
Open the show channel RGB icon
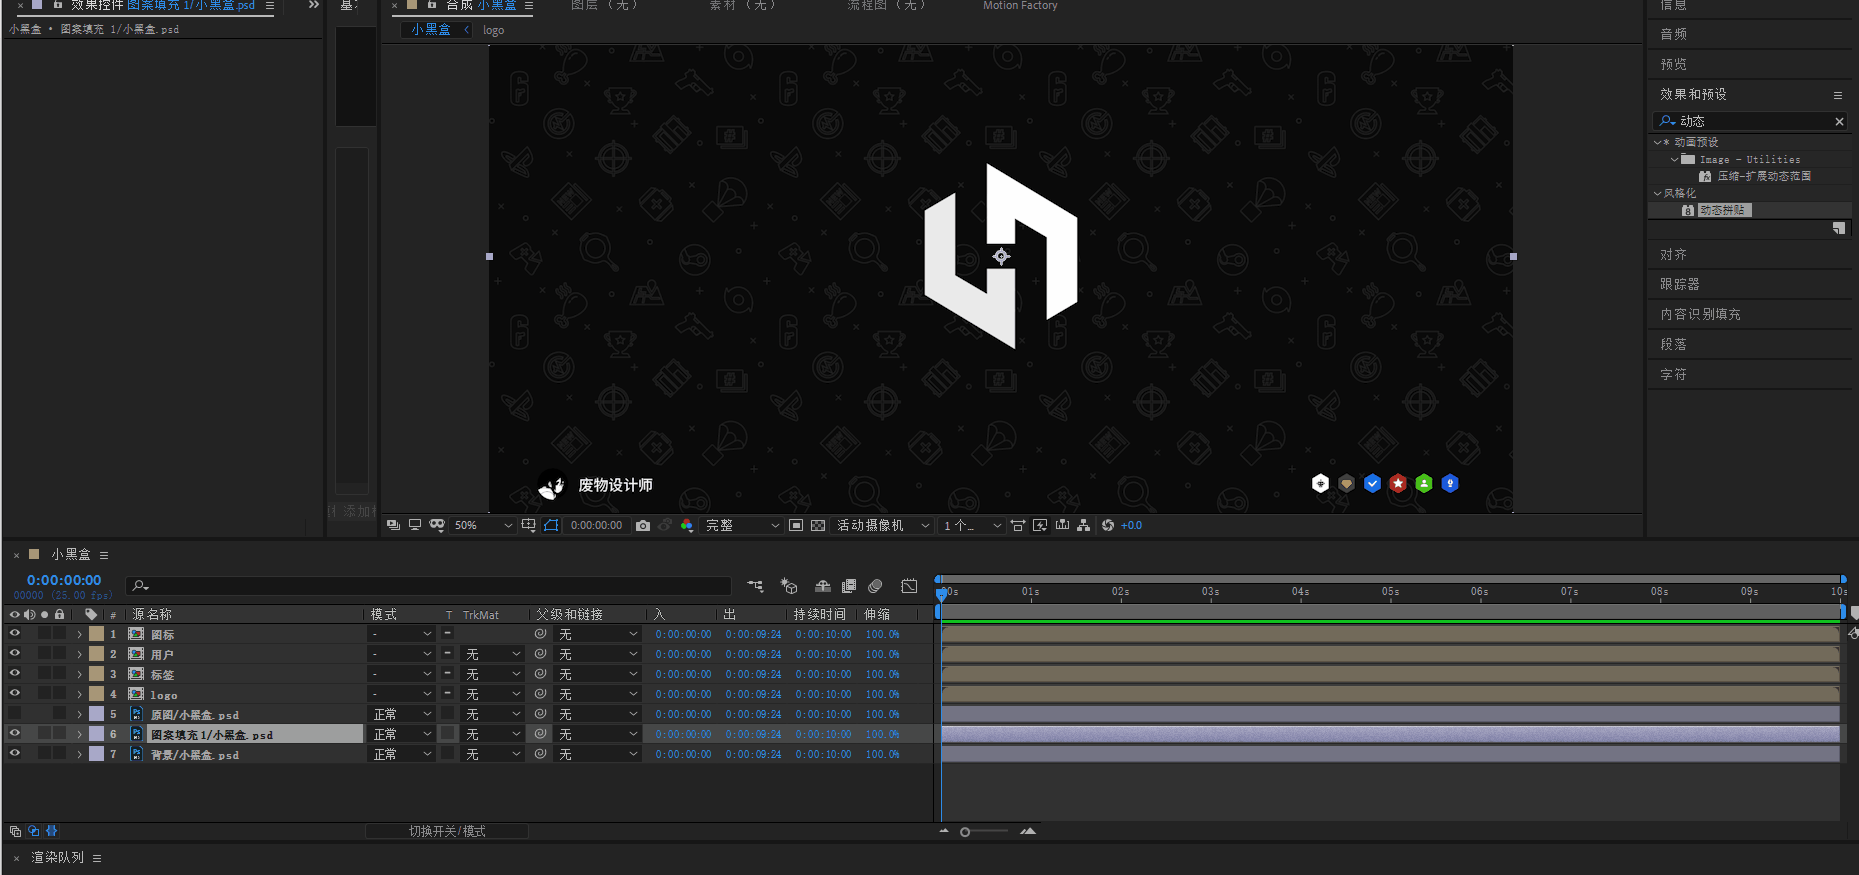pos(687,526)
